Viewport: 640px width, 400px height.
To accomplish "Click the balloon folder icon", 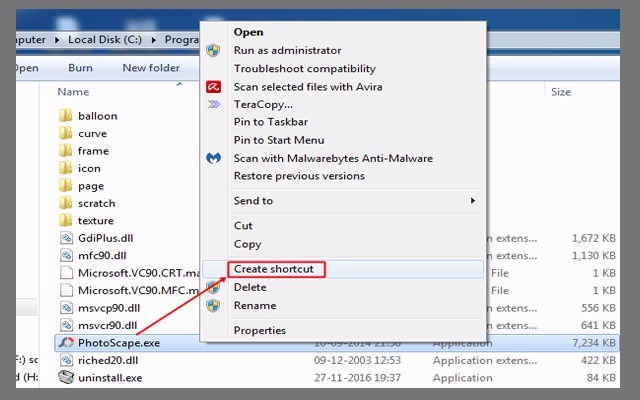I will pos(66,116).
